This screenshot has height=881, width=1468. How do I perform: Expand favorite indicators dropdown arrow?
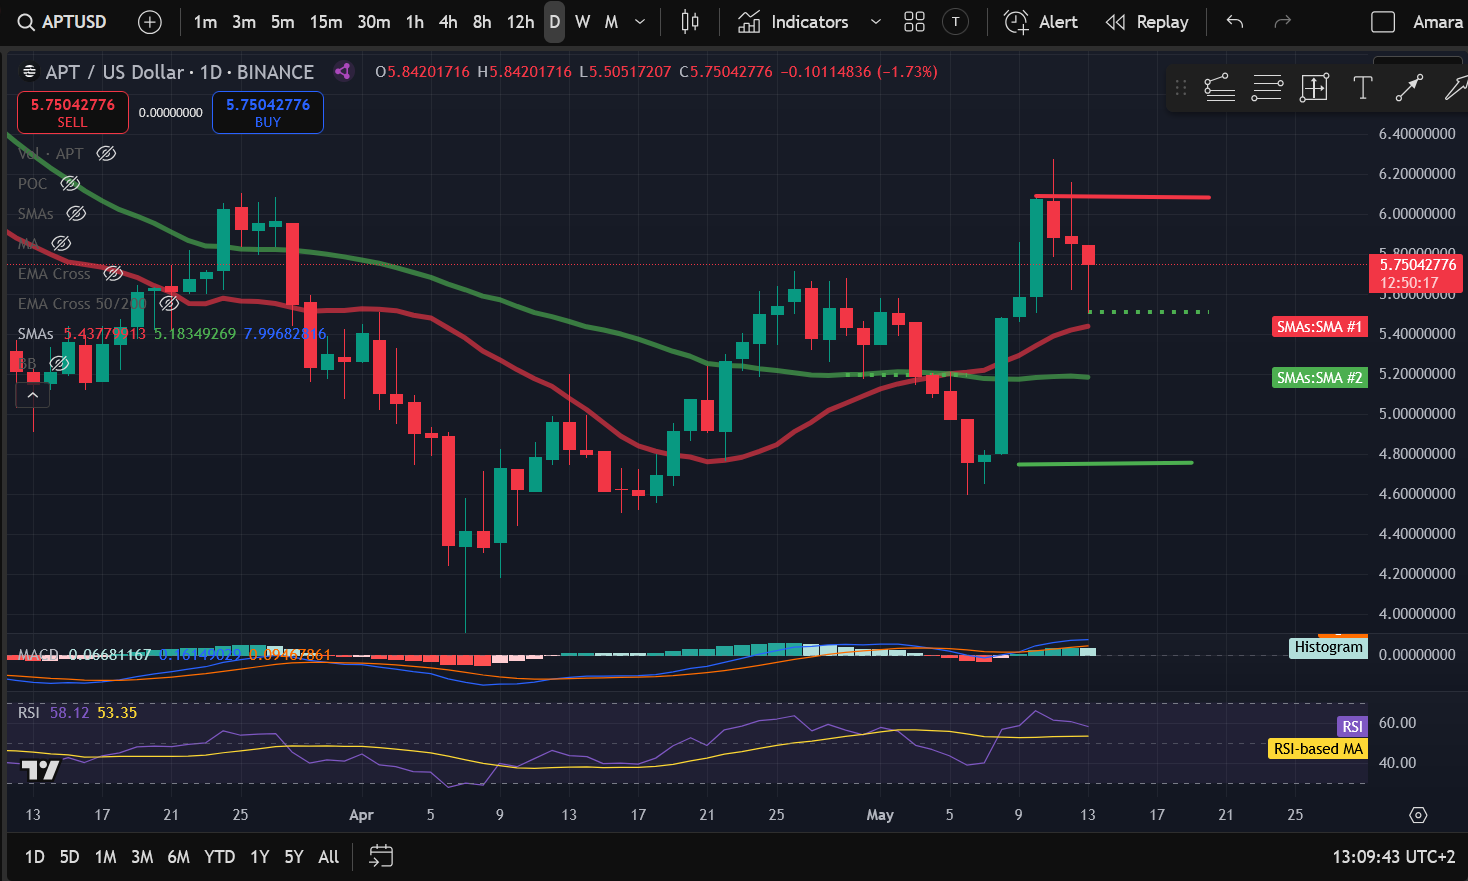(x=876, y=22)
